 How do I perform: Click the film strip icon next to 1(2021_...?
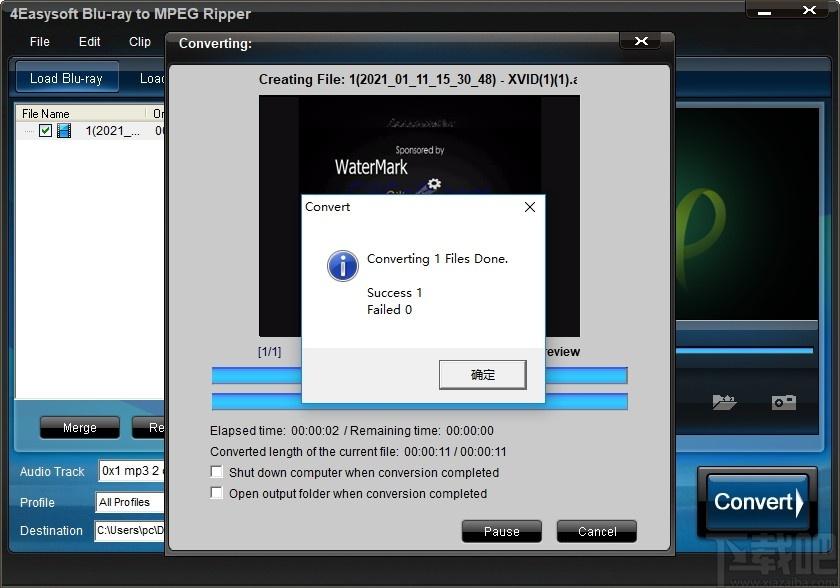tap(64, 131)
